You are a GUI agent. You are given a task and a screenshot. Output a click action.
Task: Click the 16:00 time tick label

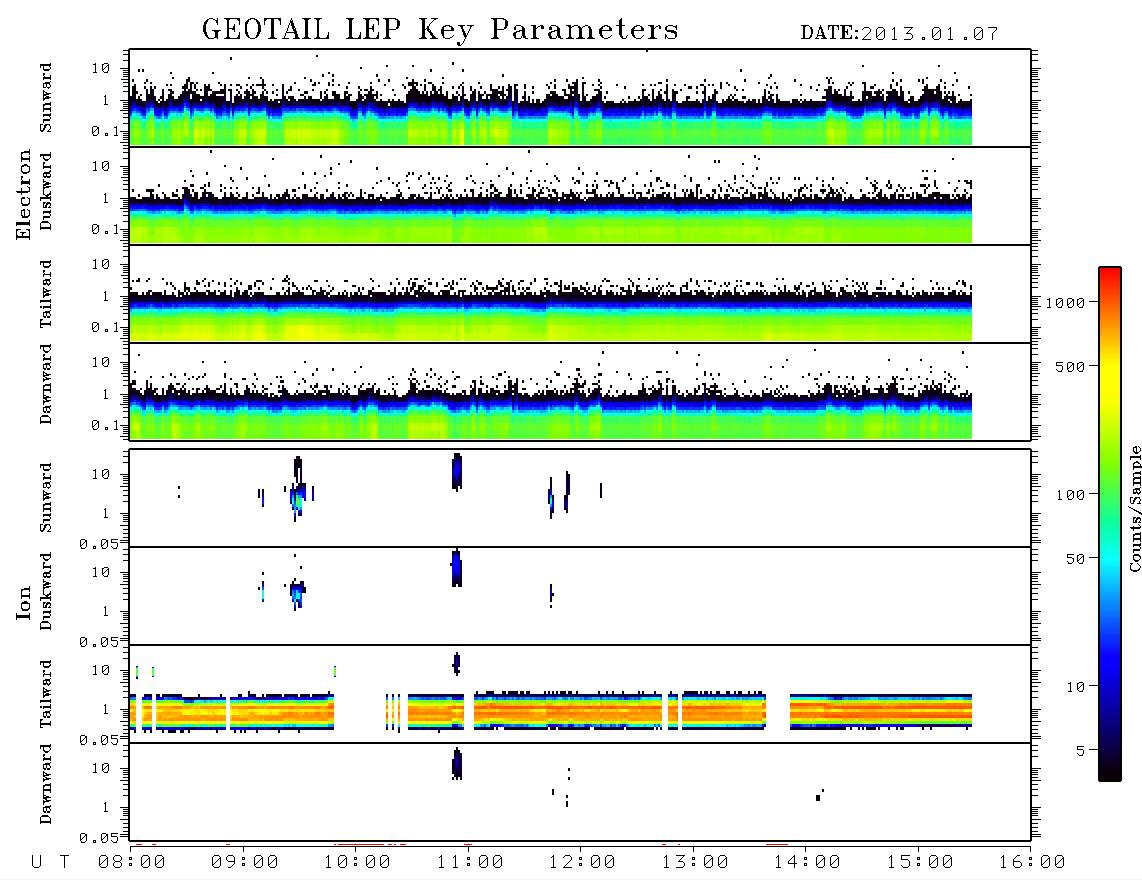click(x=1032, y=863)
